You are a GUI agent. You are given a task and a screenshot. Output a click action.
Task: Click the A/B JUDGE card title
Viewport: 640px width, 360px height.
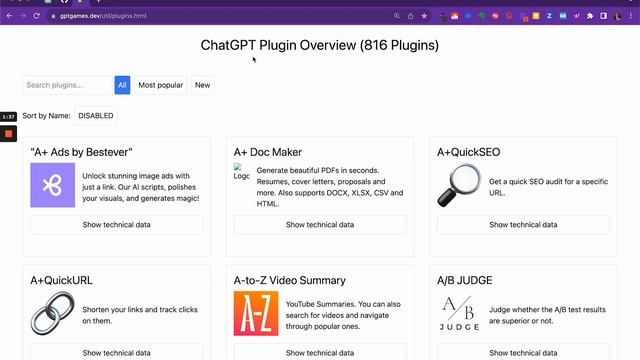464,280
